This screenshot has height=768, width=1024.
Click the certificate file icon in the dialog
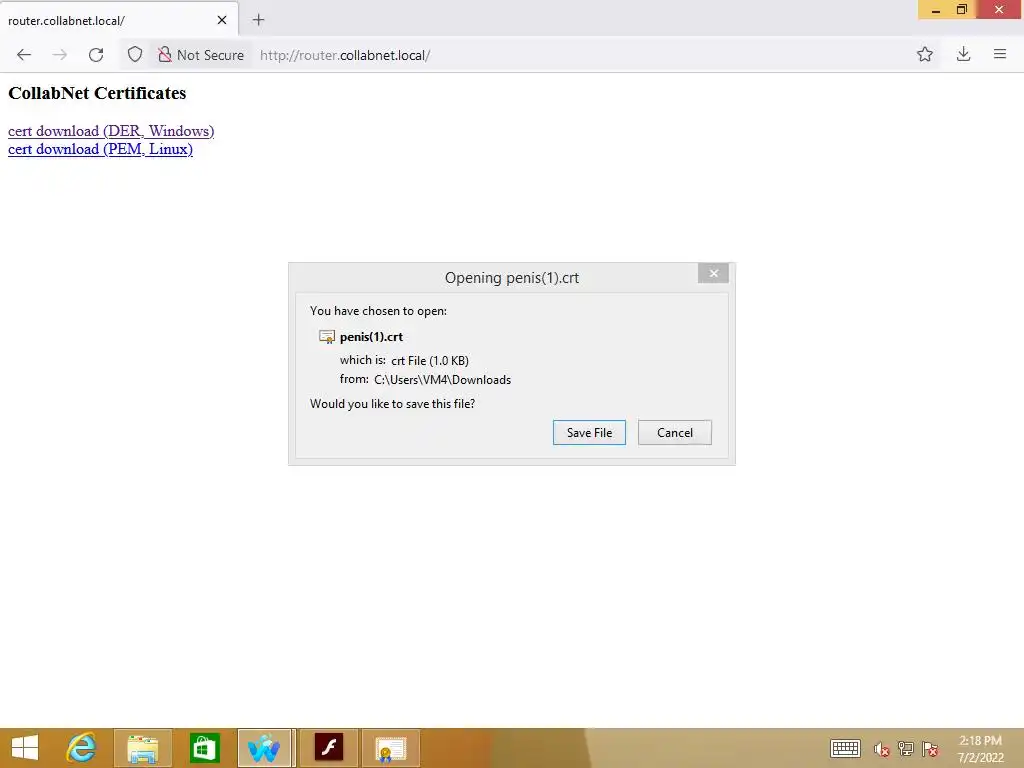pyautogui.click(x=327, y=337)
